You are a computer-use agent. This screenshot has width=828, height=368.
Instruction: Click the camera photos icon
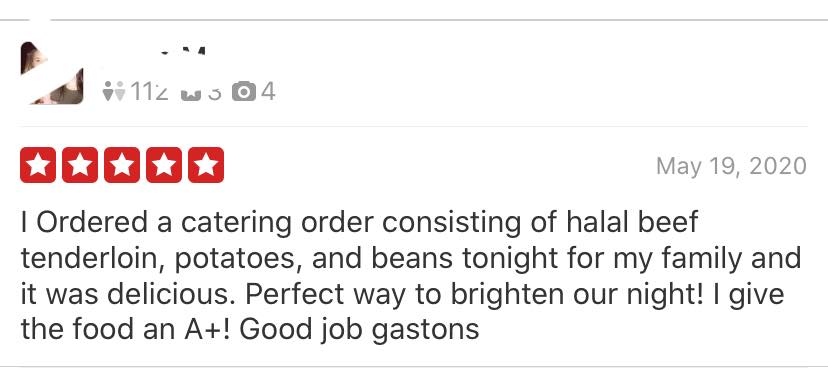(243, 92)
